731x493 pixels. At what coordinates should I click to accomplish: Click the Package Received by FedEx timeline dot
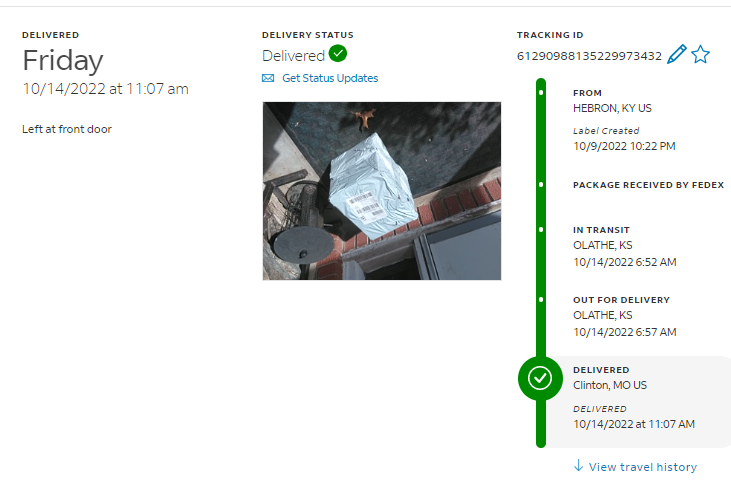click(x=541, y=185)
